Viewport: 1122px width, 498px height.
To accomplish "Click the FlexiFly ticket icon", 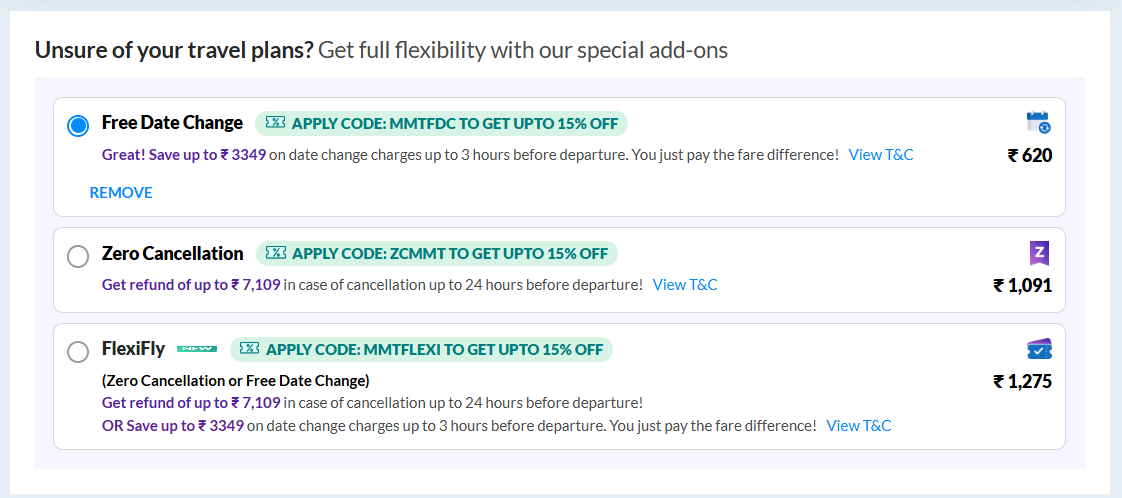I will (x=1039, y=349).
